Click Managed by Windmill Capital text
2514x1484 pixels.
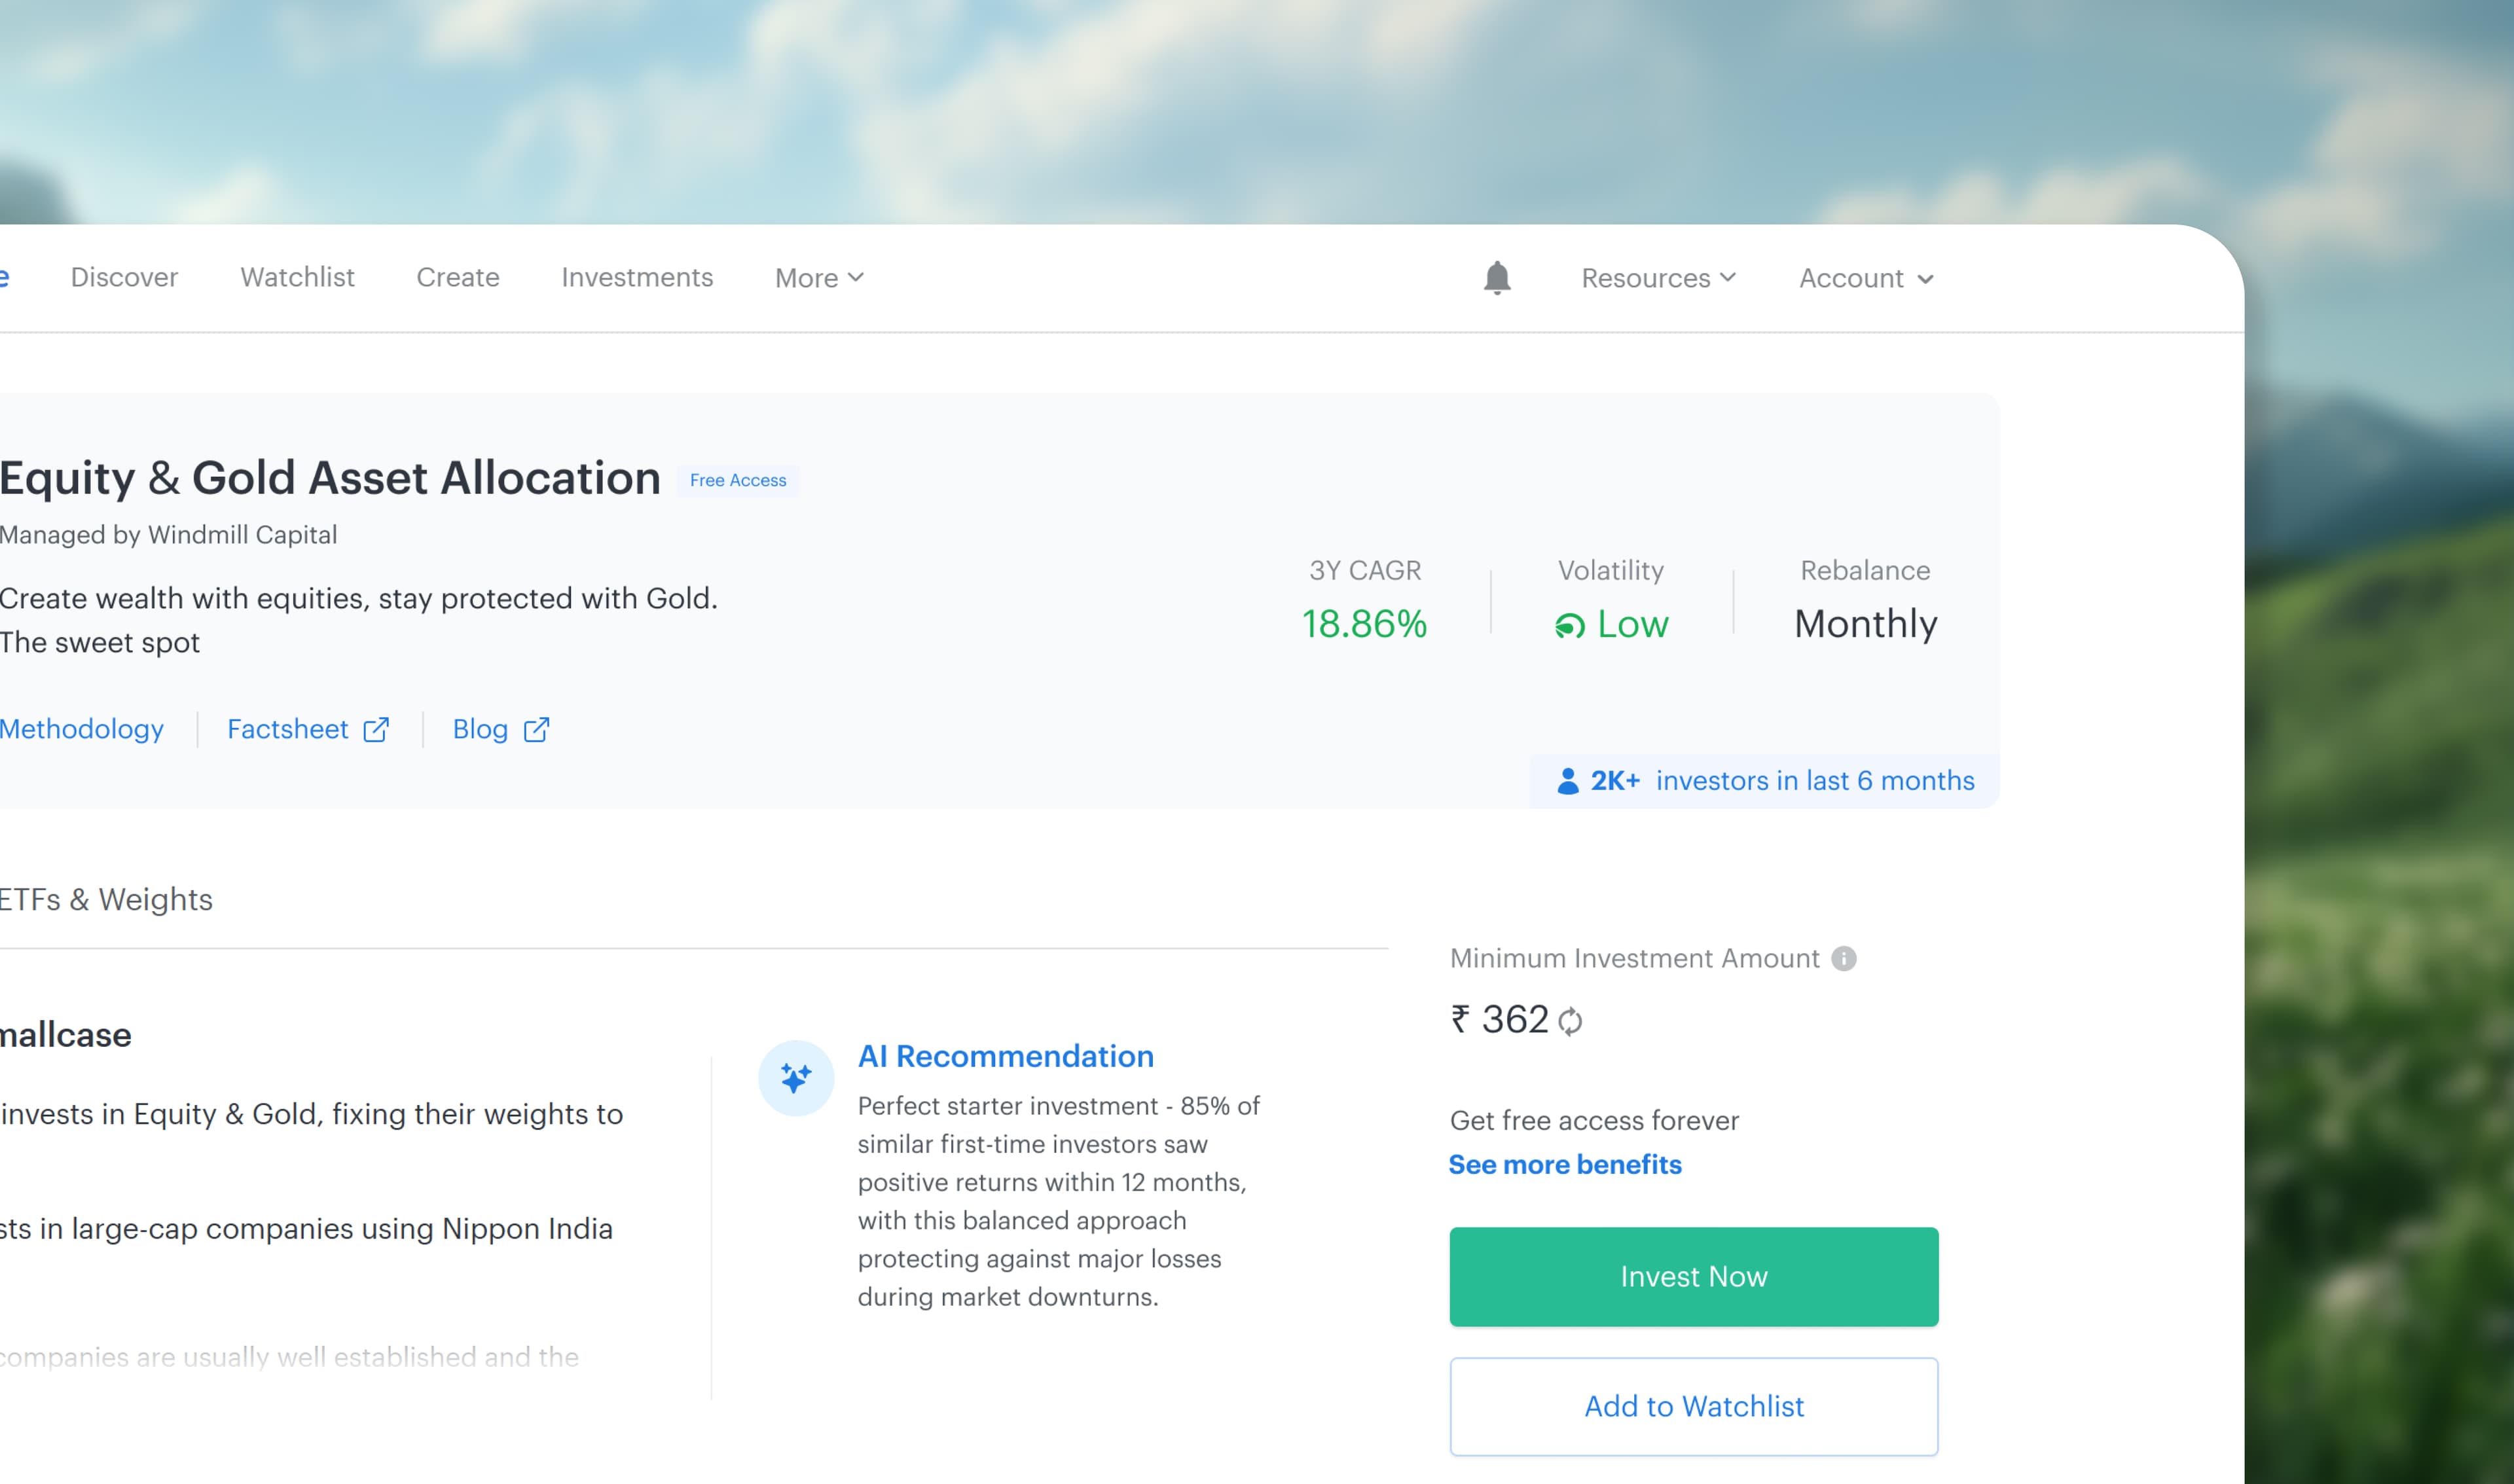168,535
